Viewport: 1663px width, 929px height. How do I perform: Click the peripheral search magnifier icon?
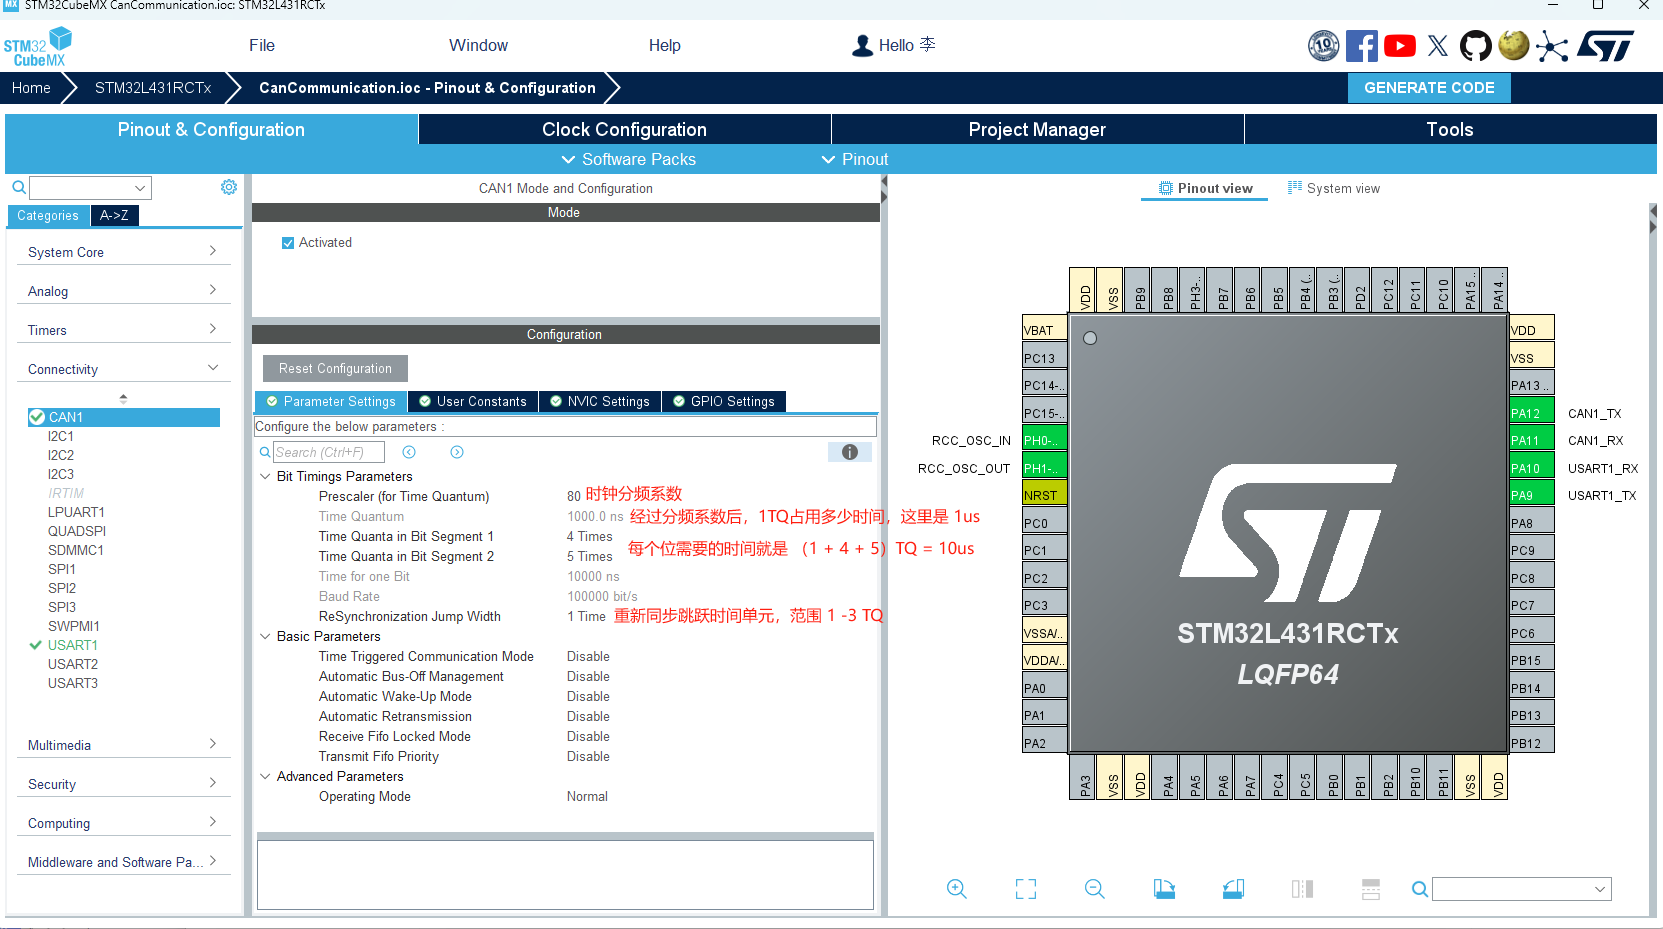pyautogui.click(x=19, y=187)
